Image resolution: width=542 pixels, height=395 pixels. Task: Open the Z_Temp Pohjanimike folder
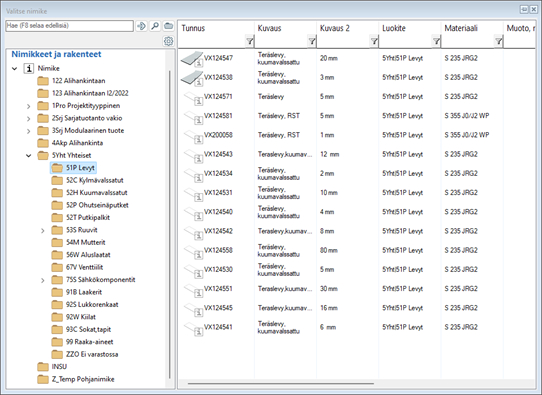(x=76, y=379)
